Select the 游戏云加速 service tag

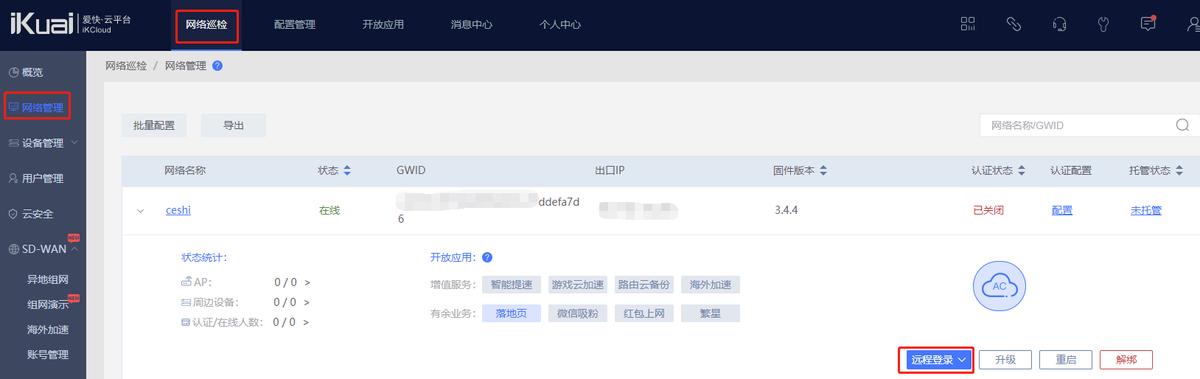577,285
